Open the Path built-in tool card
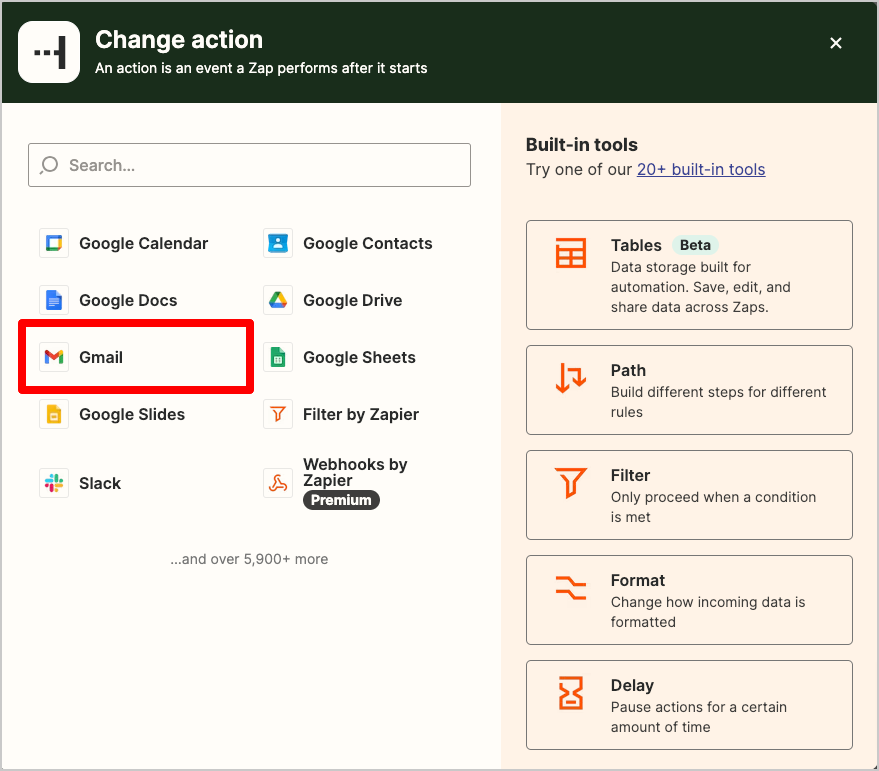The width and height of the screenshot is (879, 771). pos(689,390)
